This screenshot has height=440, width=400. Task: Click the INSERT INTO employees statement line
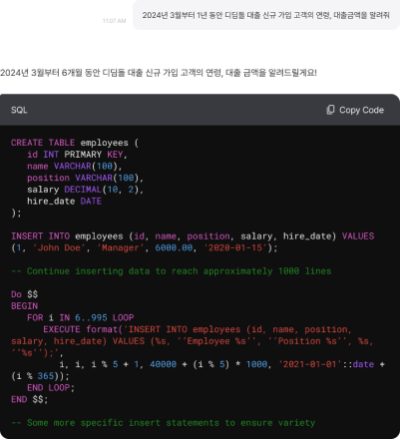(x=193, y=236)
